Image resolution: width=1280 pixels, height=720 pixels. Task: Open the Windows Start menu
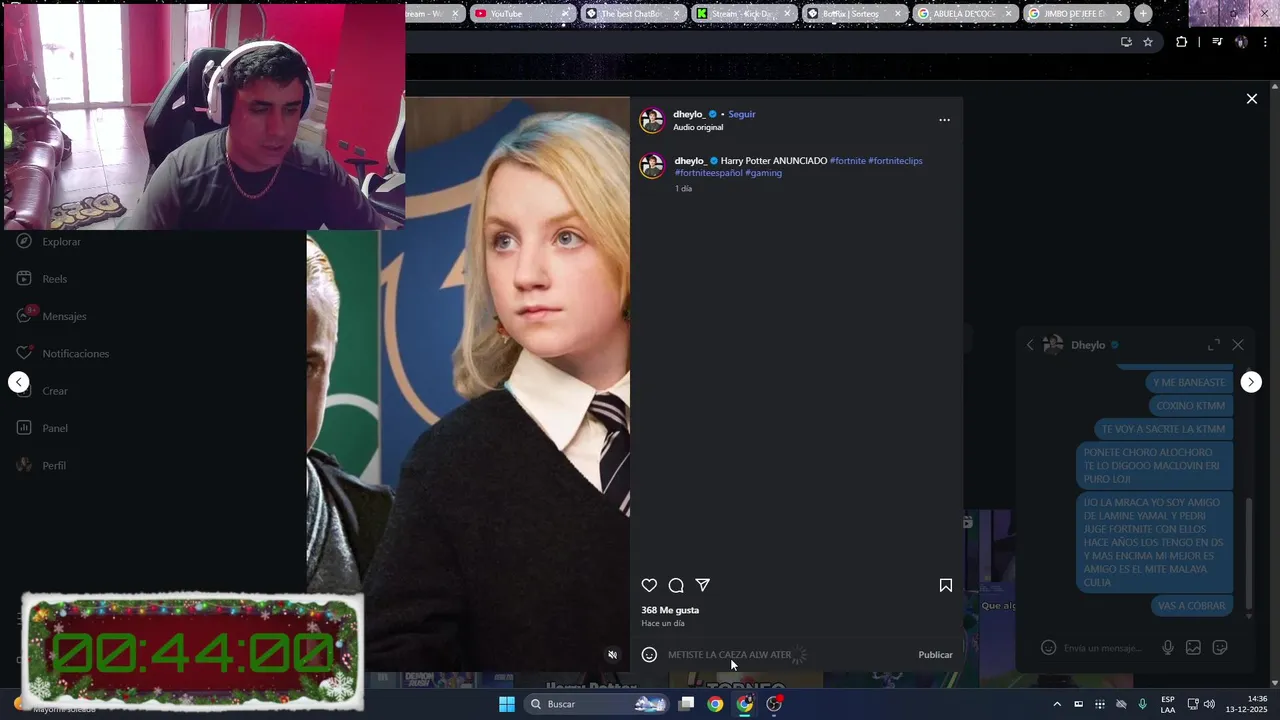(x=507, y=704)
